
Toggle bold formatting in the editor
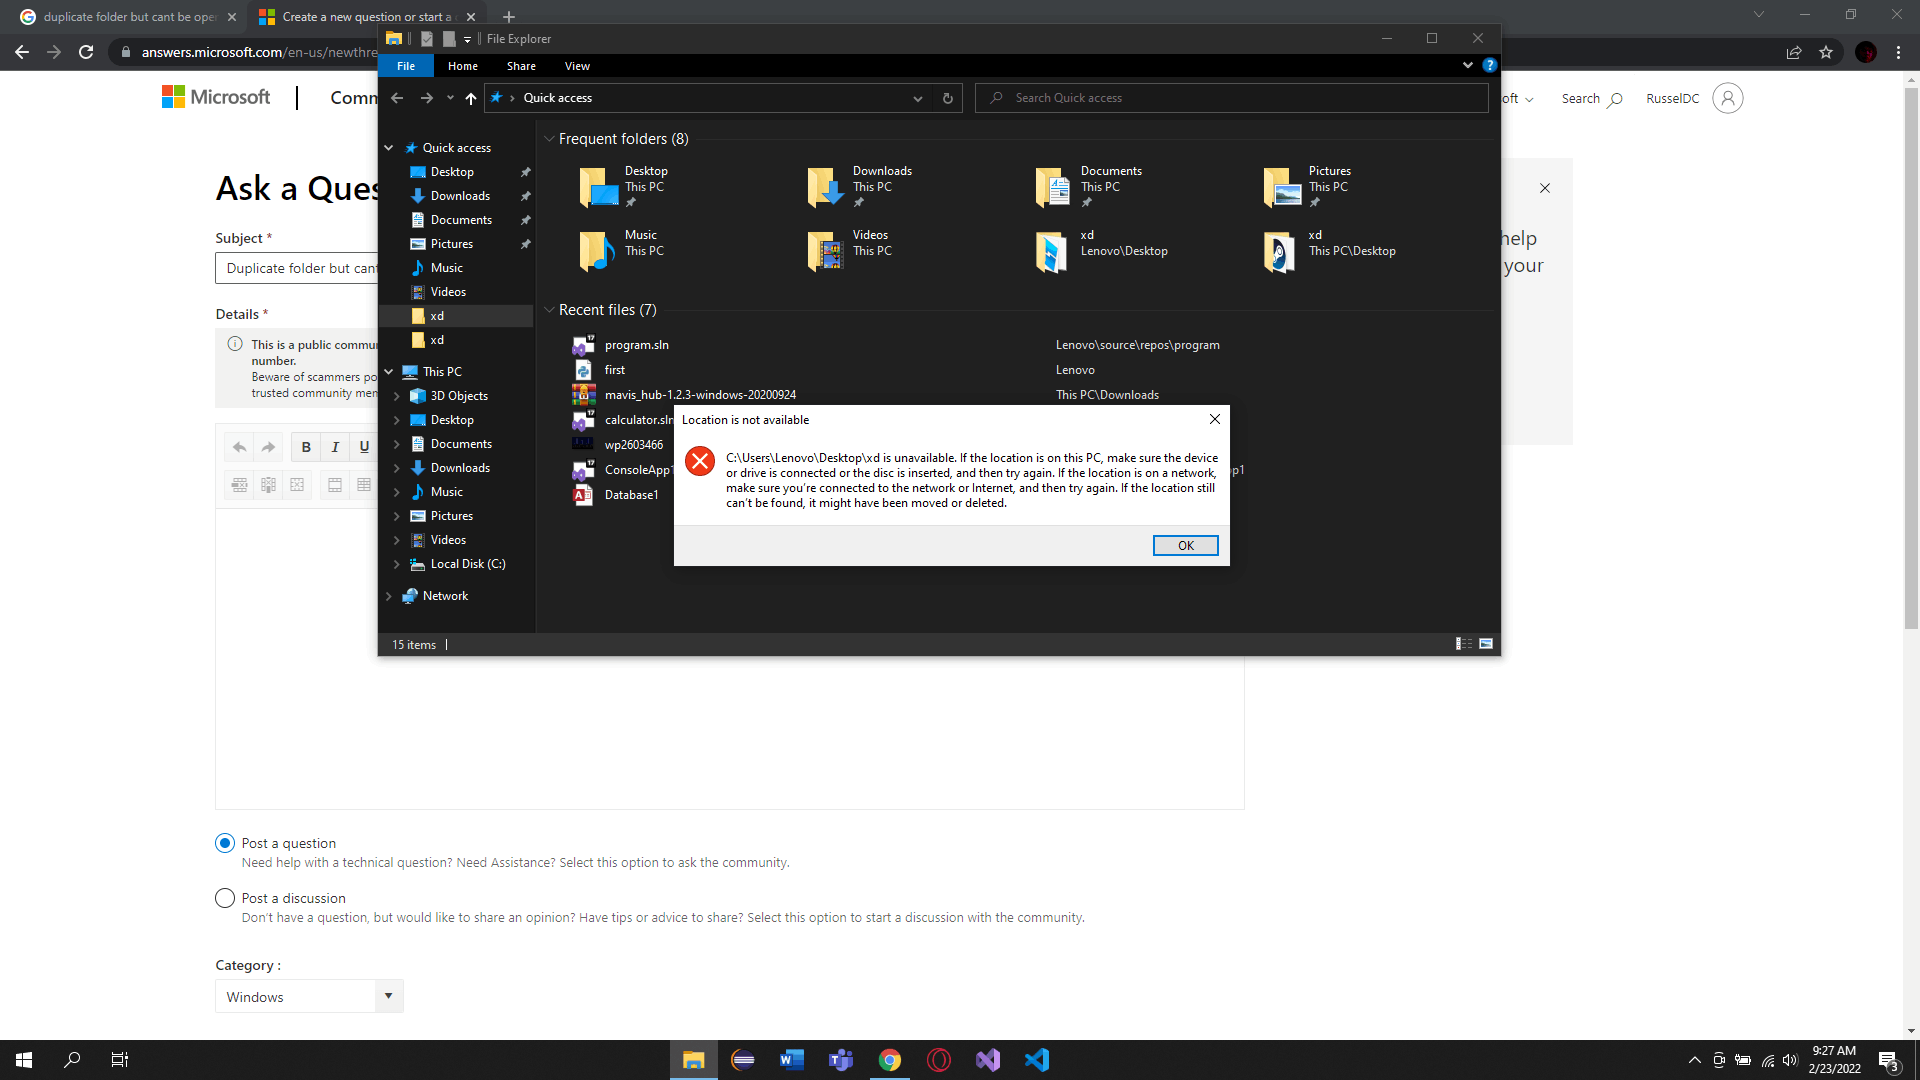[x=306, y=447]
